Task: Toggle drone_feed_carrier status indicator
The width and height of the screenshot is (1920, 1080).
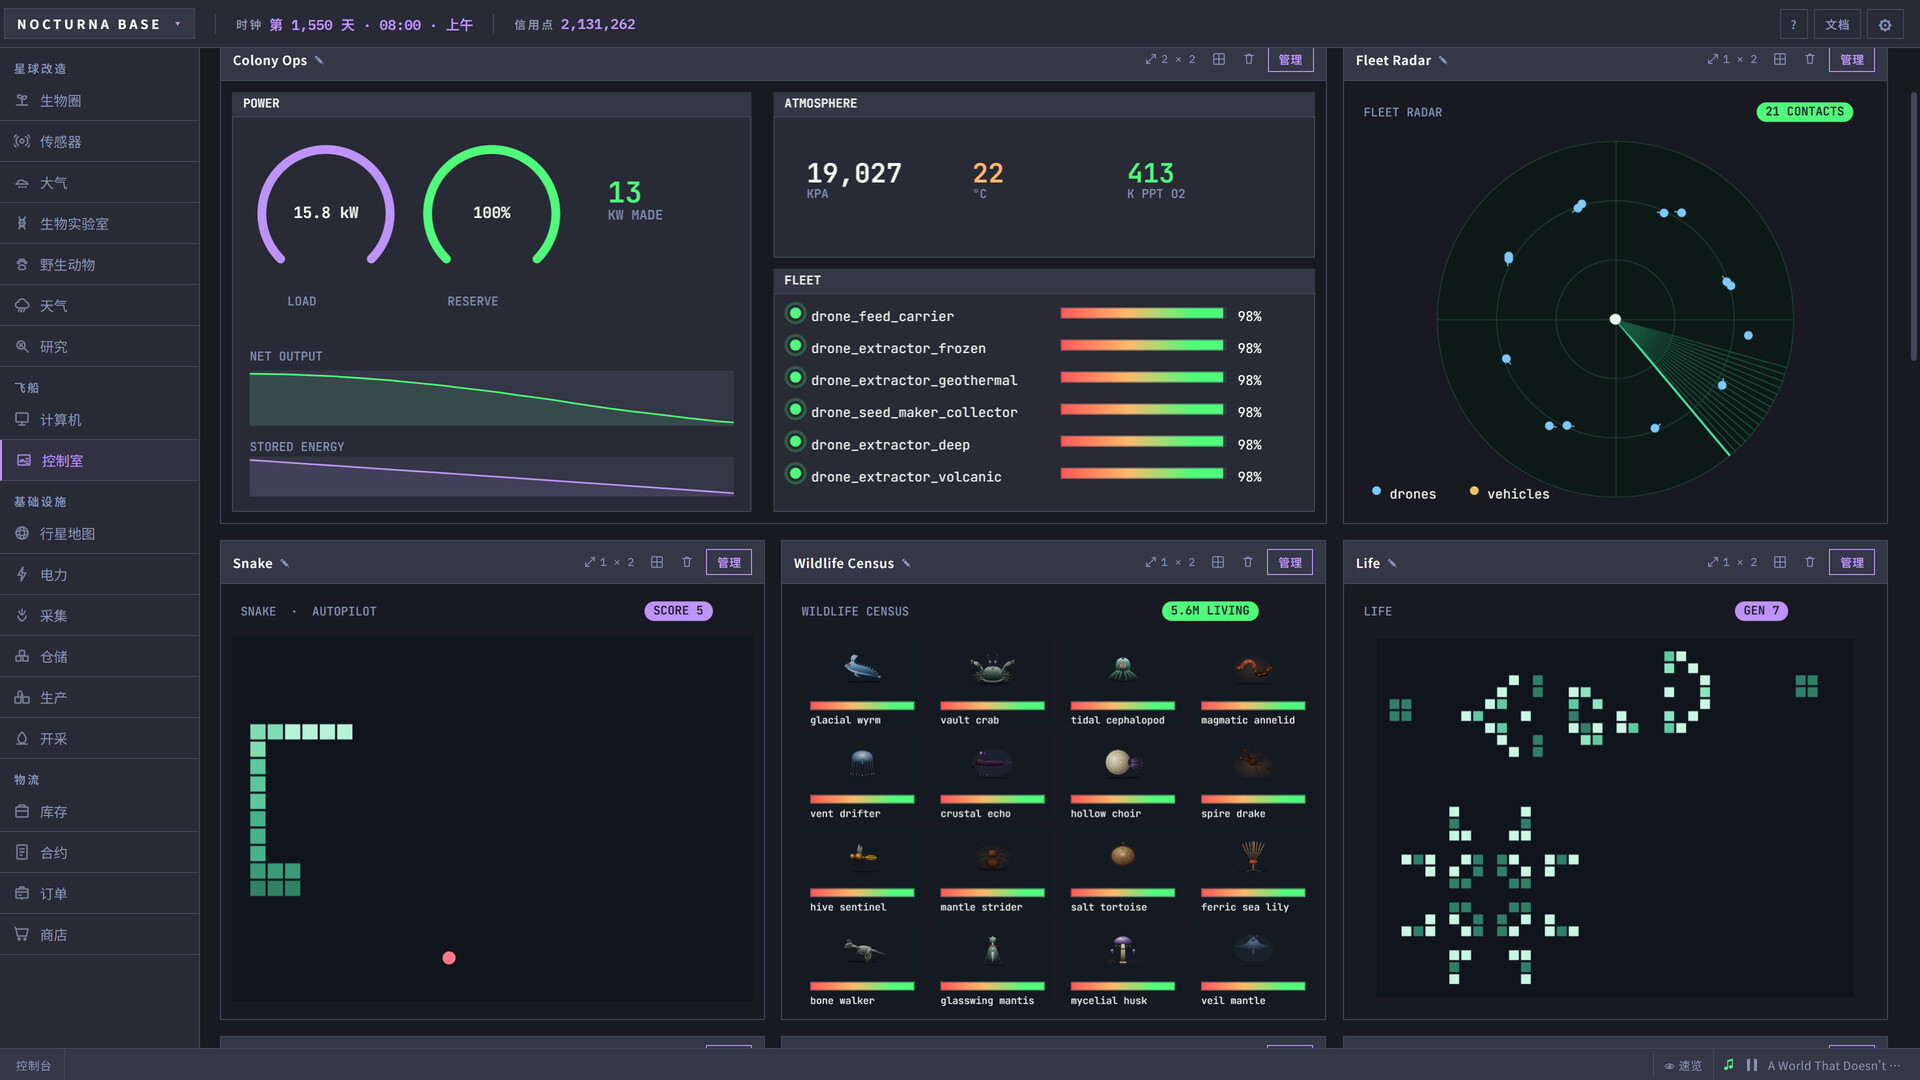Action: (795, 314)
